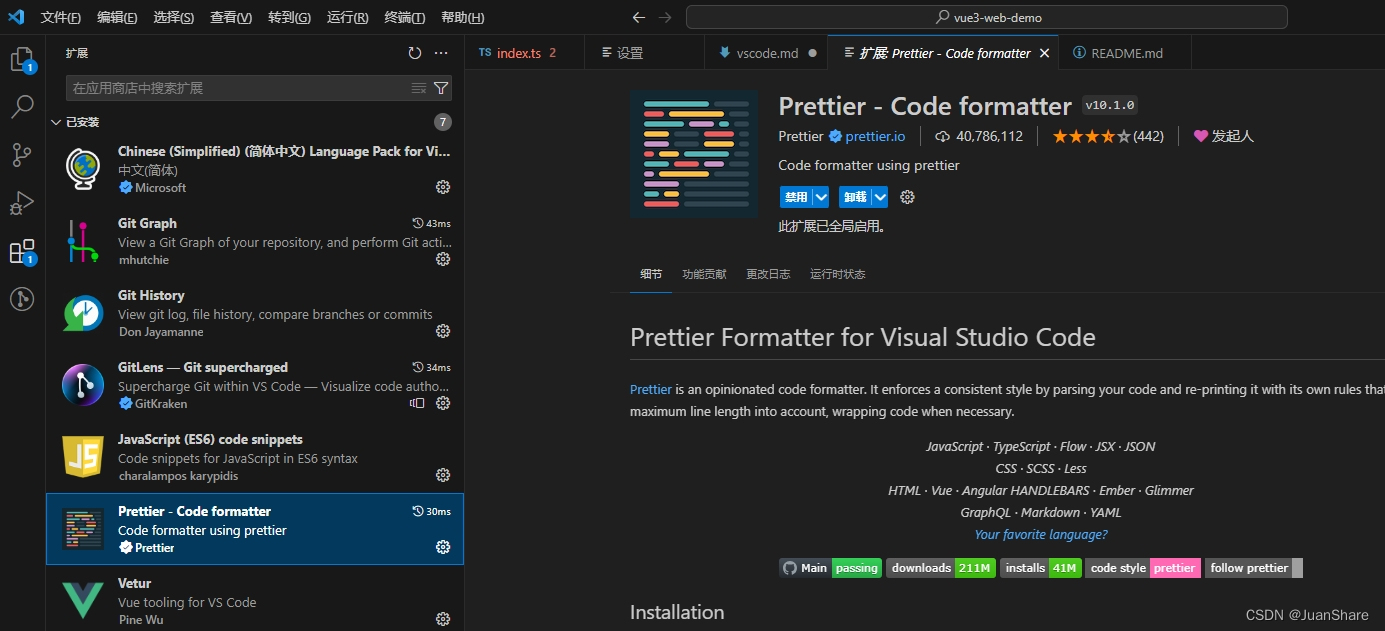Open the Extensions view icon
This screenshot has width=1385, height=631.
(22, 251)
